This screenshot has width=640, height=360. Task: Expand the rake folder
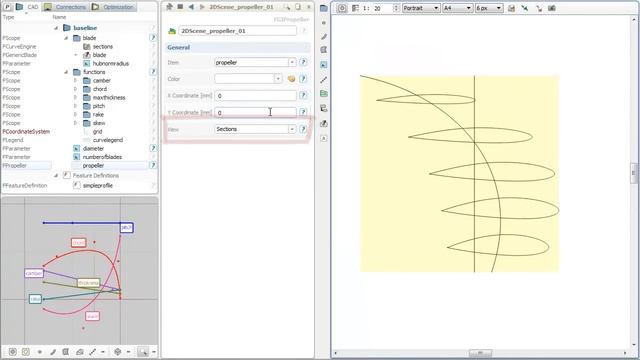[75, 115]
